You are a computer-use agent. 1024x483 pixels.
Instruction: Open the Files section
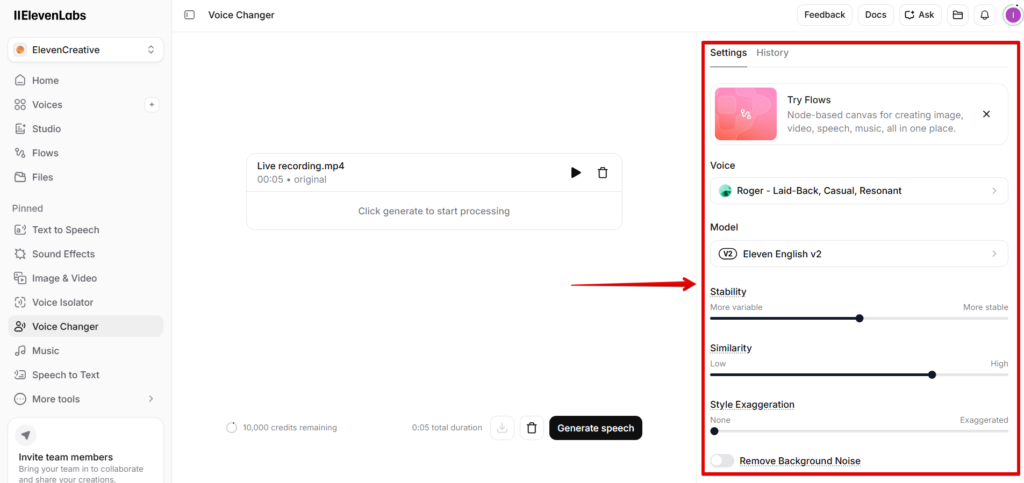point(86,177)
